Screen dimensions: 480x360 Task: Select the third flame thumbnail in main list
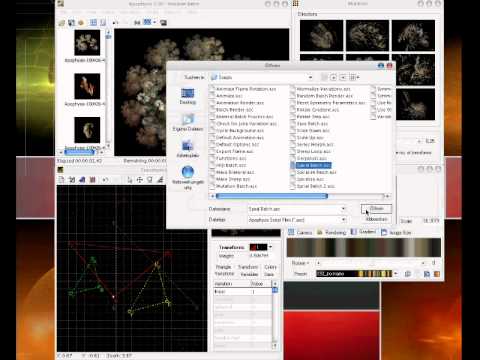point(87,130)
